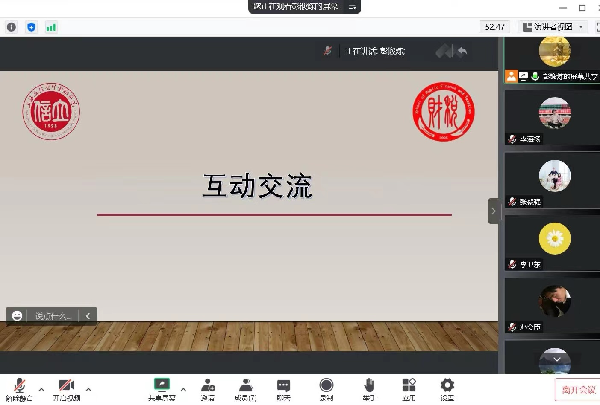This screenshot has height=405, width=600.
Task: Raise hand using the hand icon
Action: tap(368, 387)
